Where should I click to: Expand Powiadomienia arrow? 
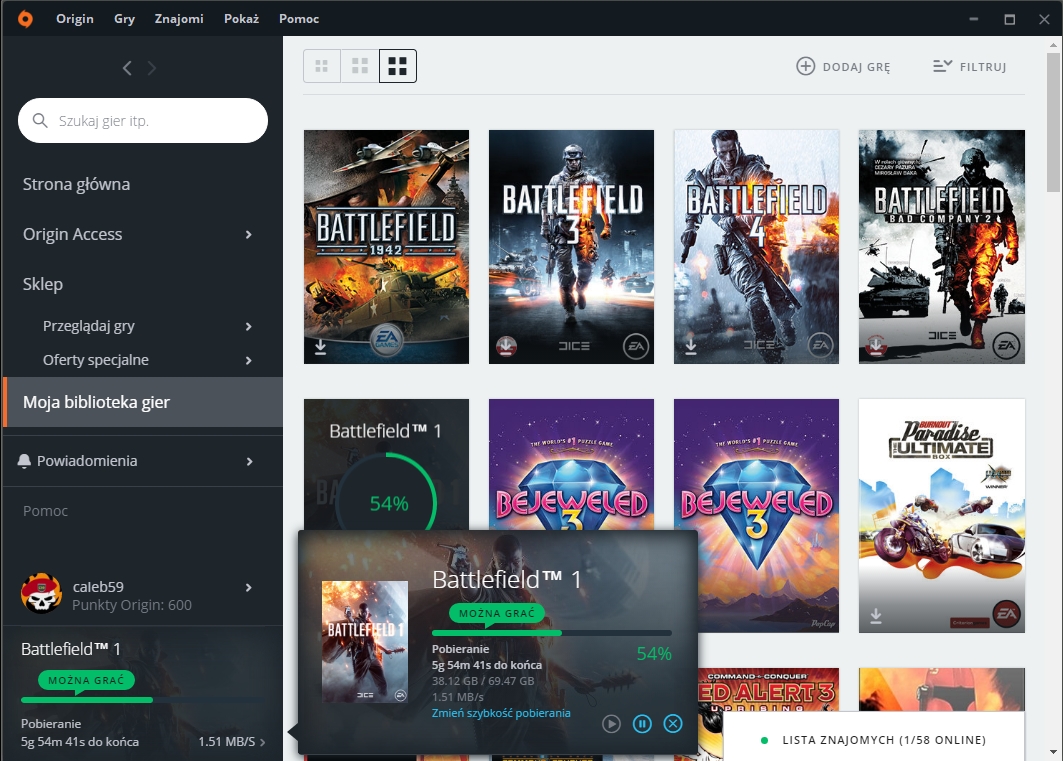[x=249, y=461]
